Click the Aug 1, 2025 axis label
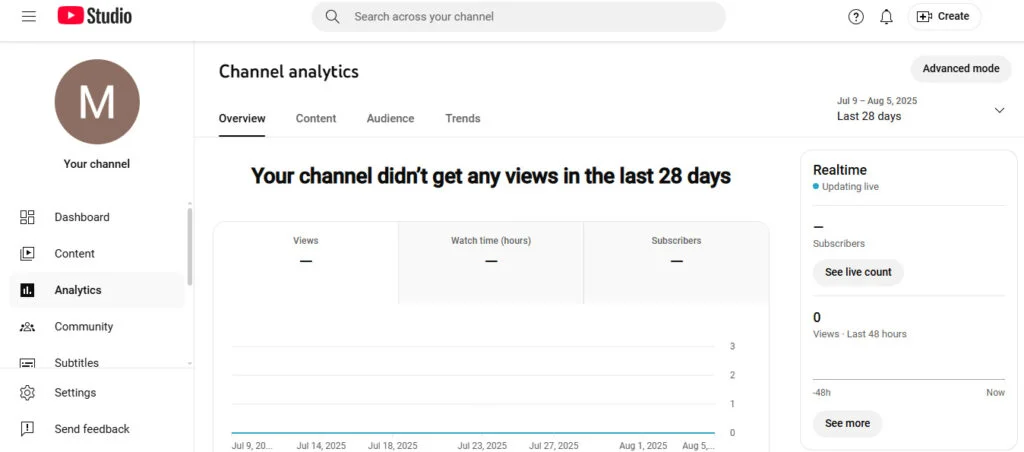1024x452 pixels. coord(641,445)
